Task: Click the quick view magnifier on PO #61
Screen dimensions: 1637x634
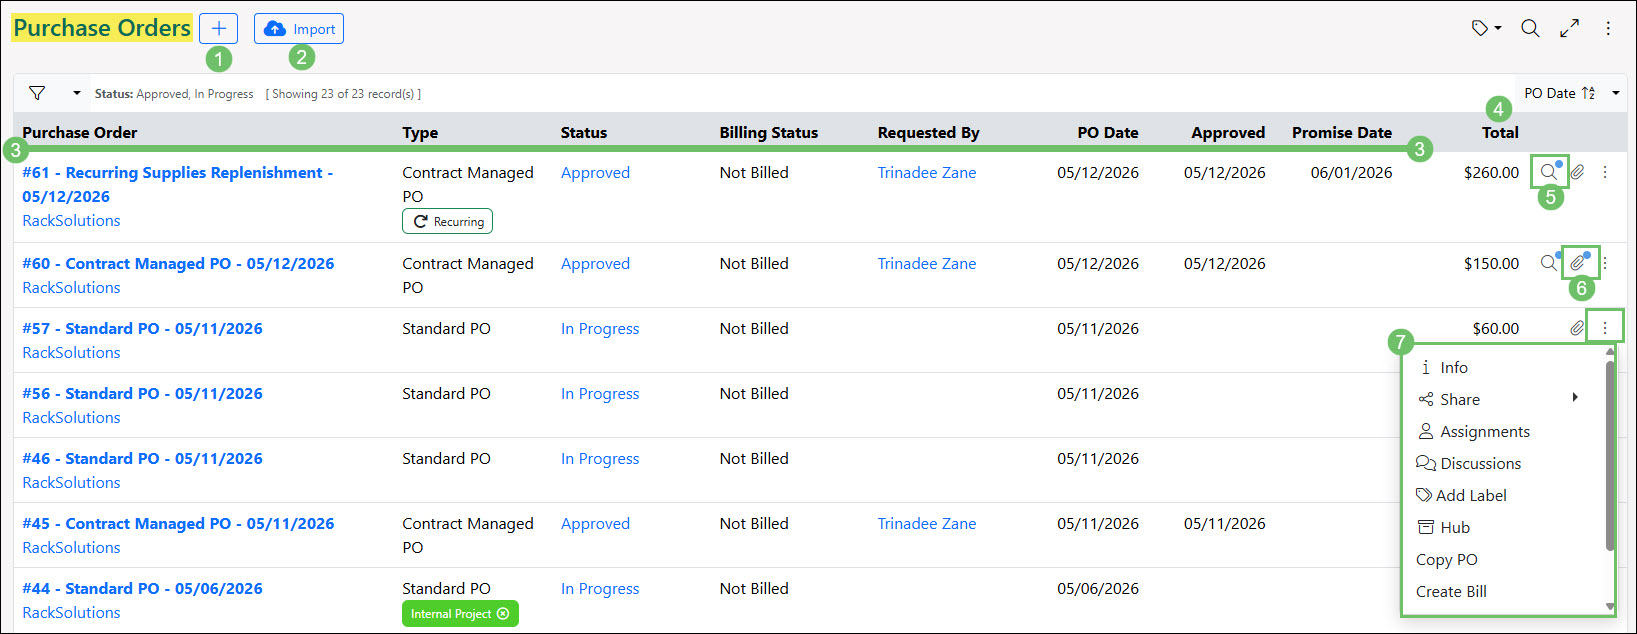Action: pos(1549,171)
